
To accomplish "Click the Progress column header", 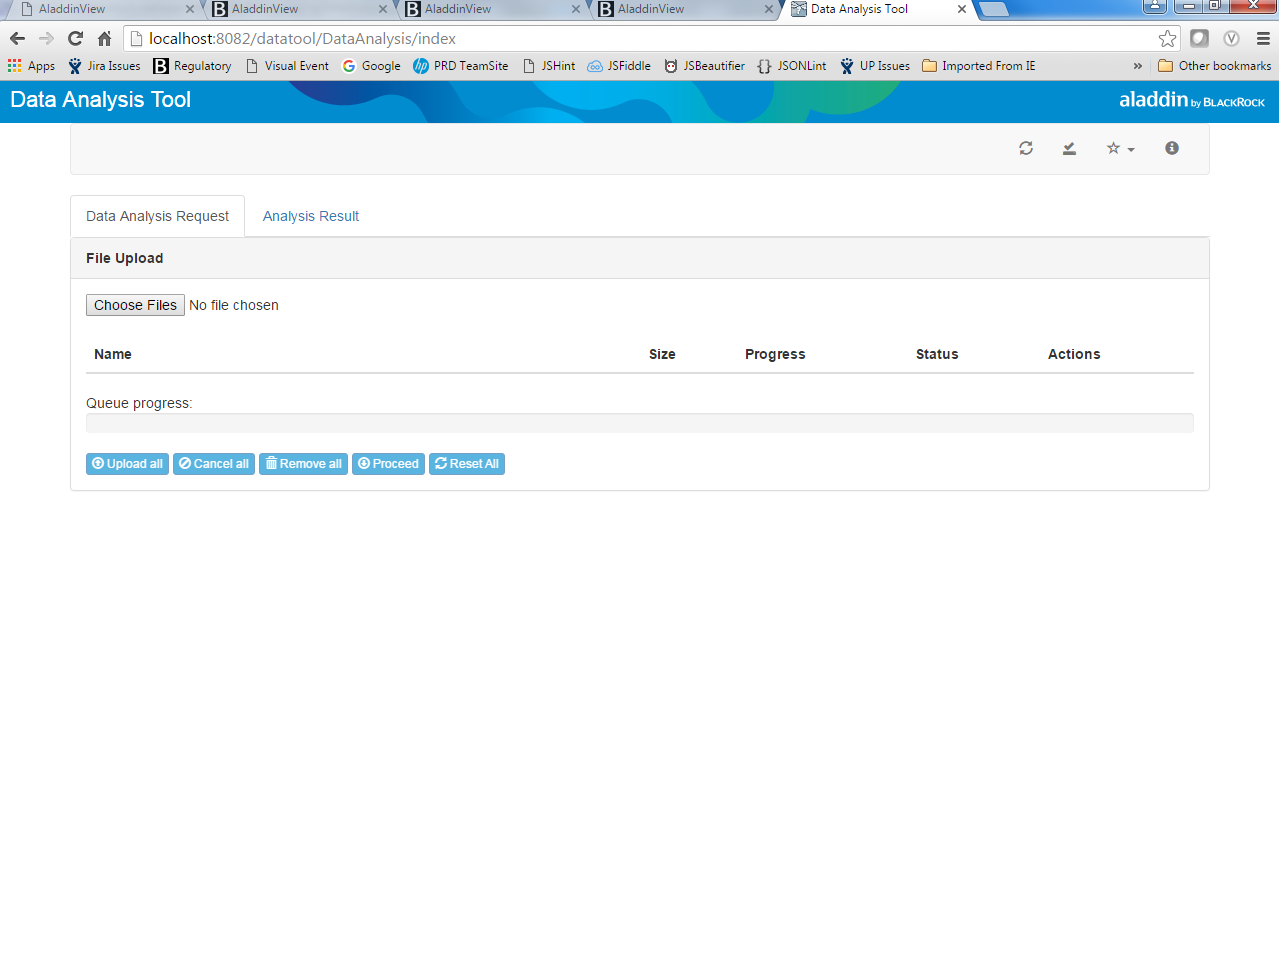I will point(775,354).
